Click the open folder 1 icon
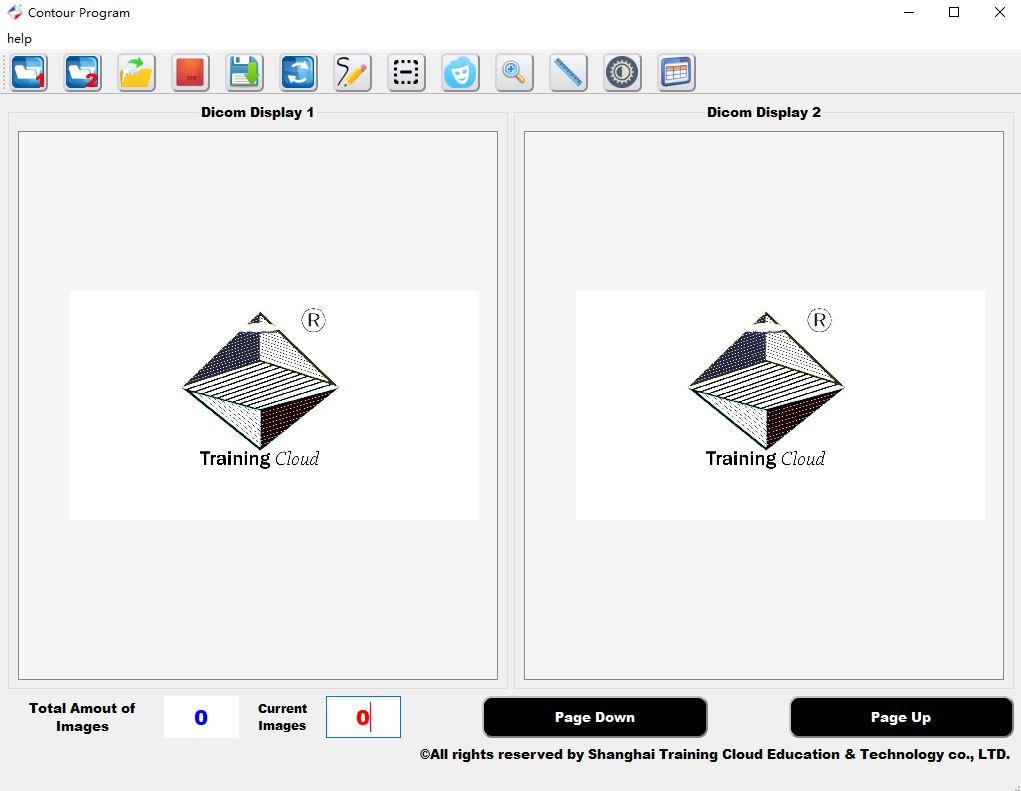This screenshot has width=1021, height=791. click(x=29, y=73)
